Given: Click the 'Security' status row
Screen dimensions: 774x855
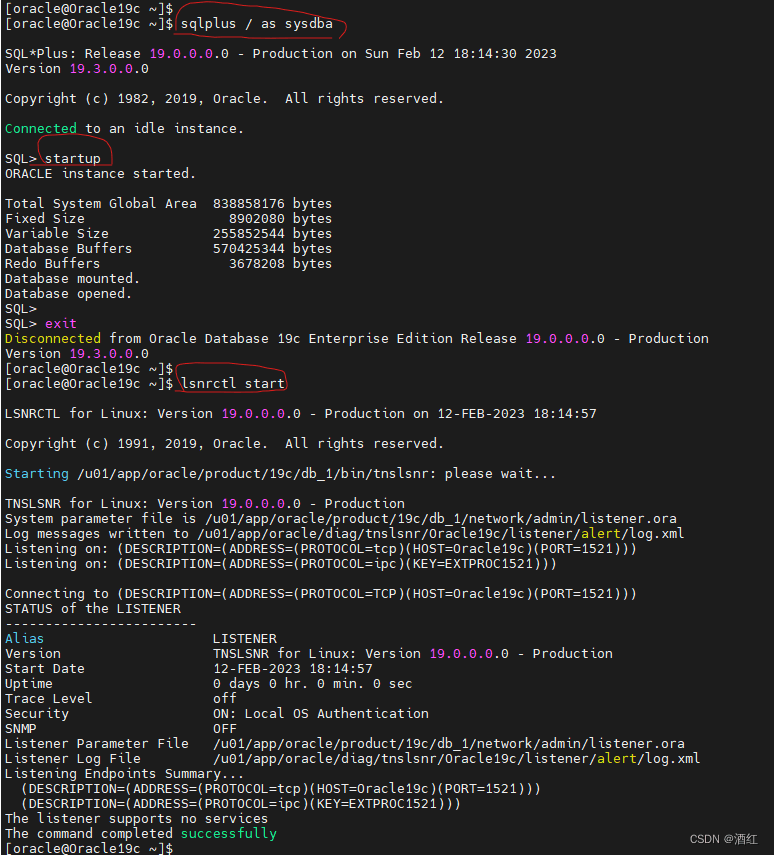Looking at the screenshot, I should [x=216, y=713].
